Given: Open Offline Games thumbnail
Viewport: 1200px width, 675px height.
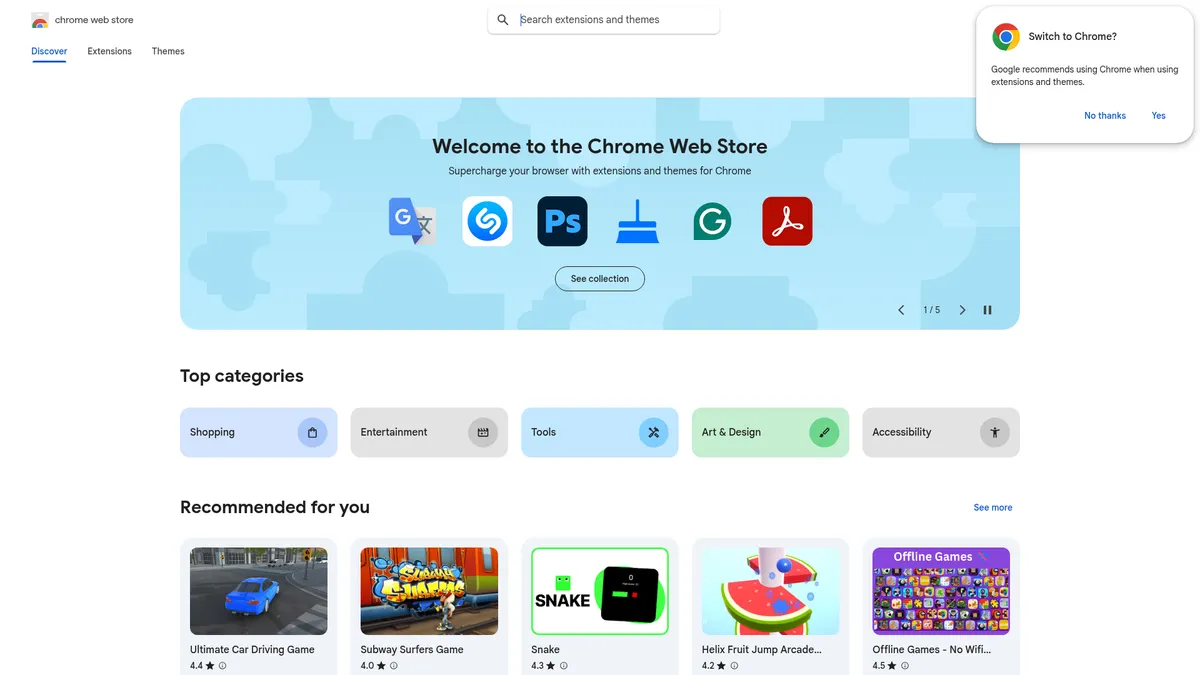Looking at the screenshot, I should click(x=941, y=591).
